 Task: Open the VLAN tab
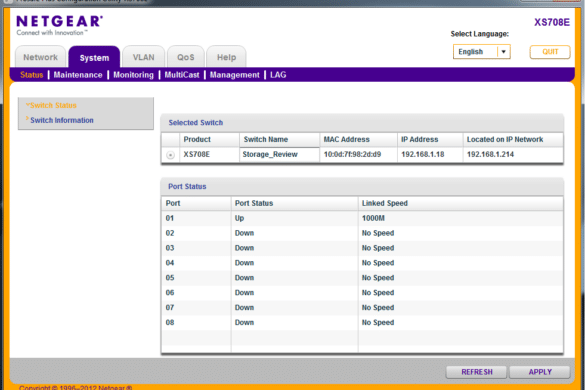[144, 57]
